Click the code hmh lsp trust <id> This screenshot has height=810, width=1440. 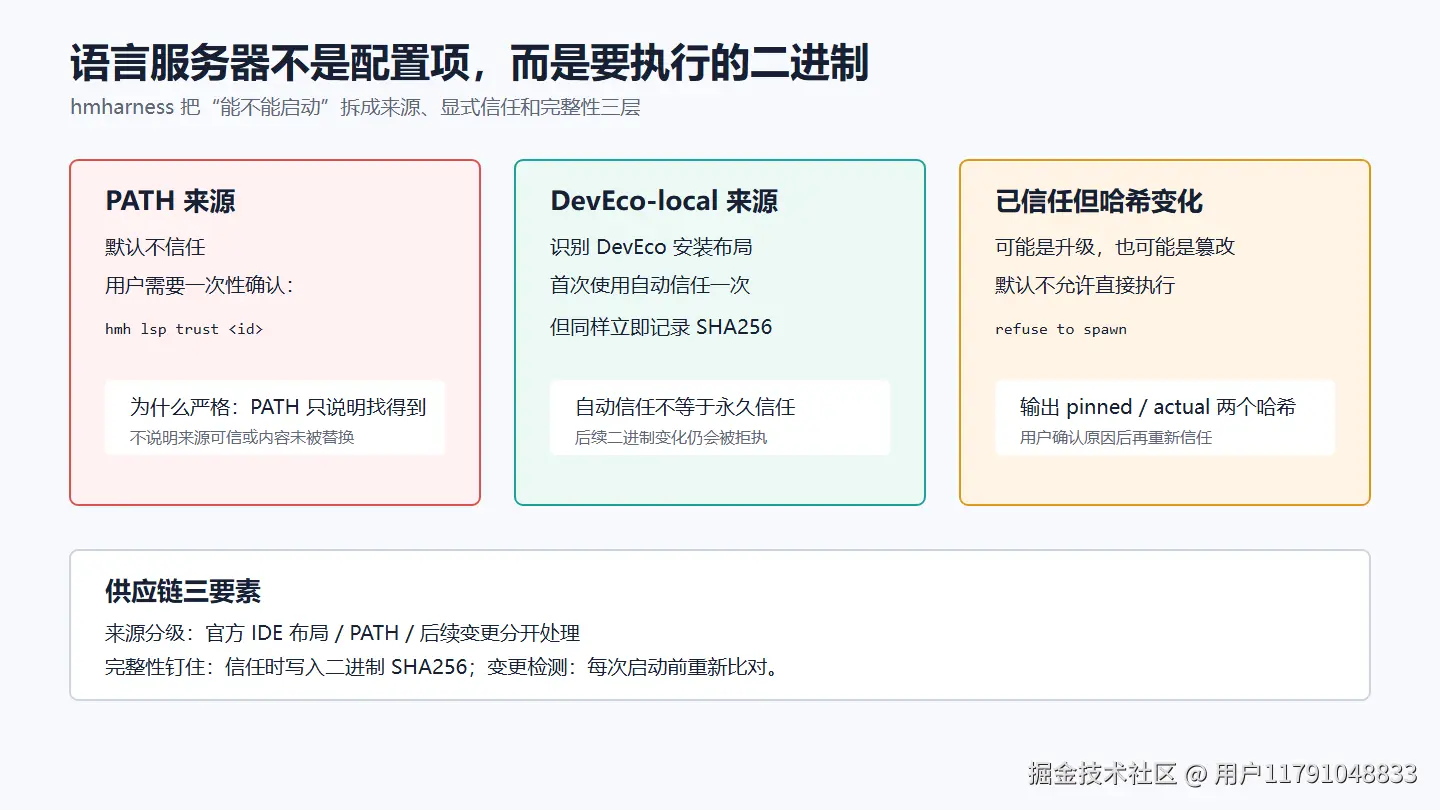(x=184, y=329)
